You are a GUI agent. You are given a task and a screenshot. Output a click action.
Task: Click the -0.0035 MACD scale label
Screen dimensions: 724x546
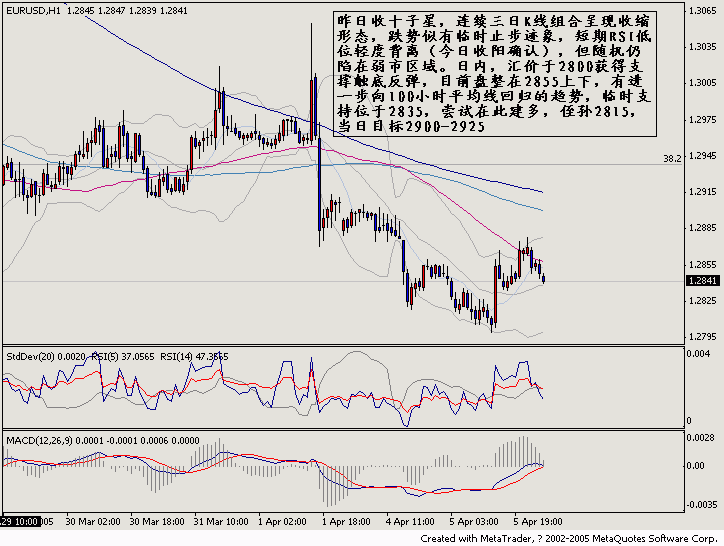[701, 505]
